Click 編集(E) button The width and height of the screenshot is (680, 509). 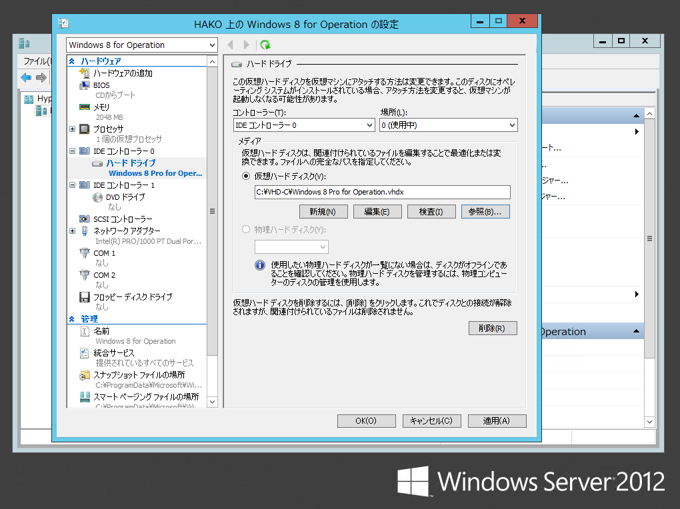click(x=377, y=212)
